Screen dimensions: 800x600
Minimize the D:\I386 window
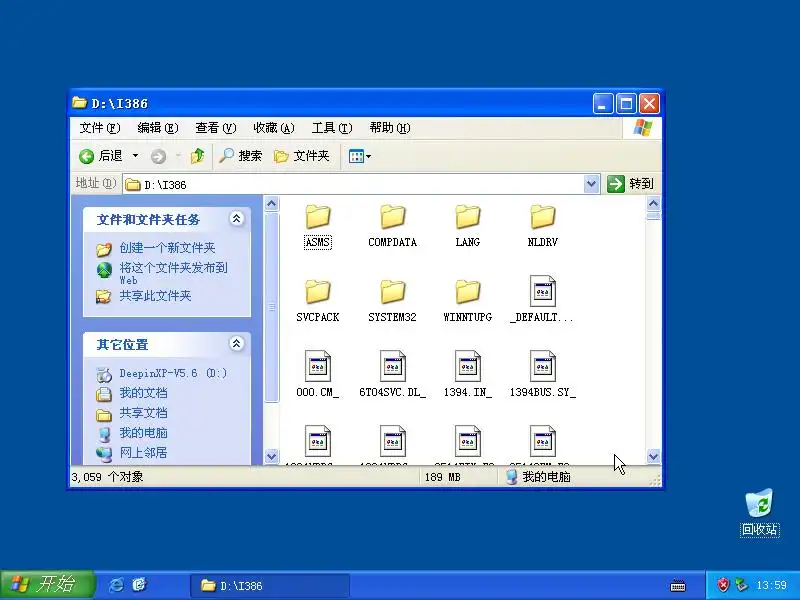pos(603,104)
